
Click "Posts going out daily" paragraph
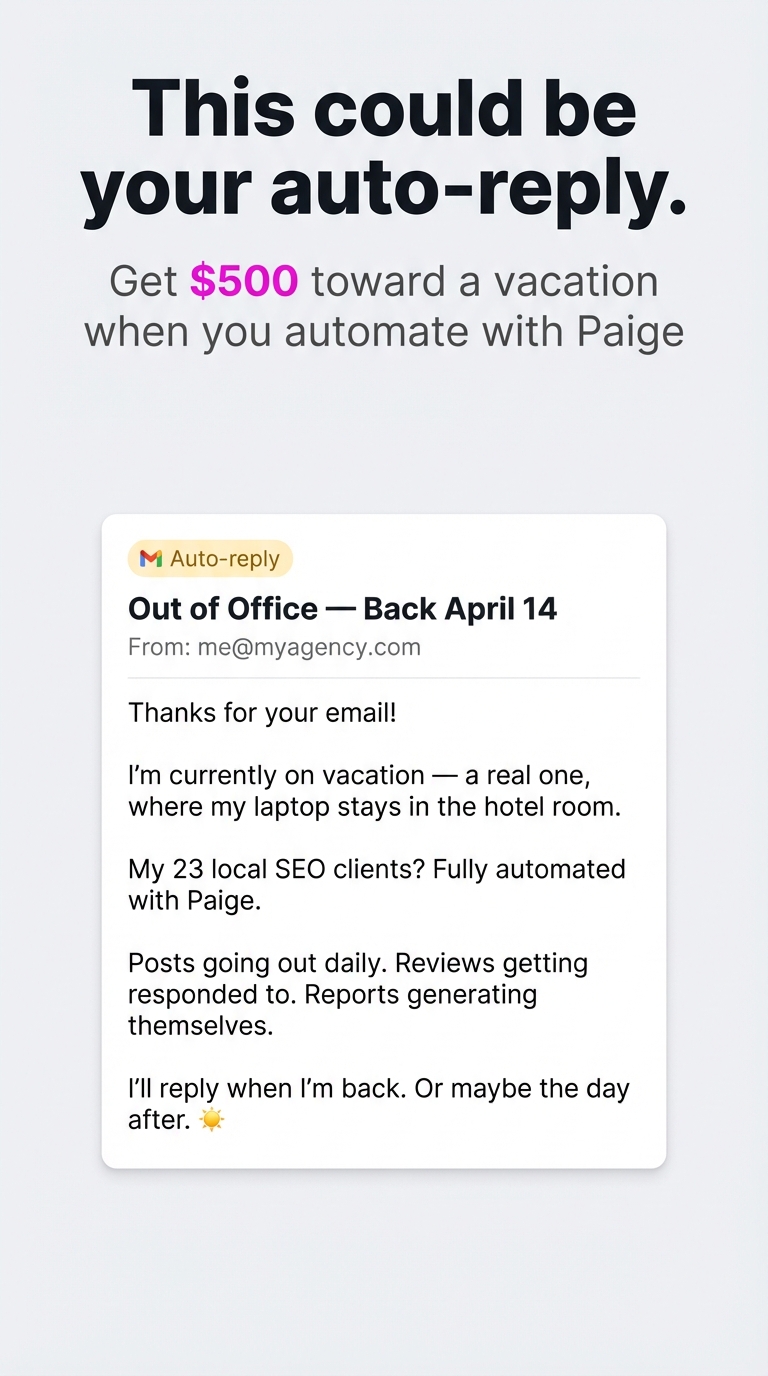point(358,994)
